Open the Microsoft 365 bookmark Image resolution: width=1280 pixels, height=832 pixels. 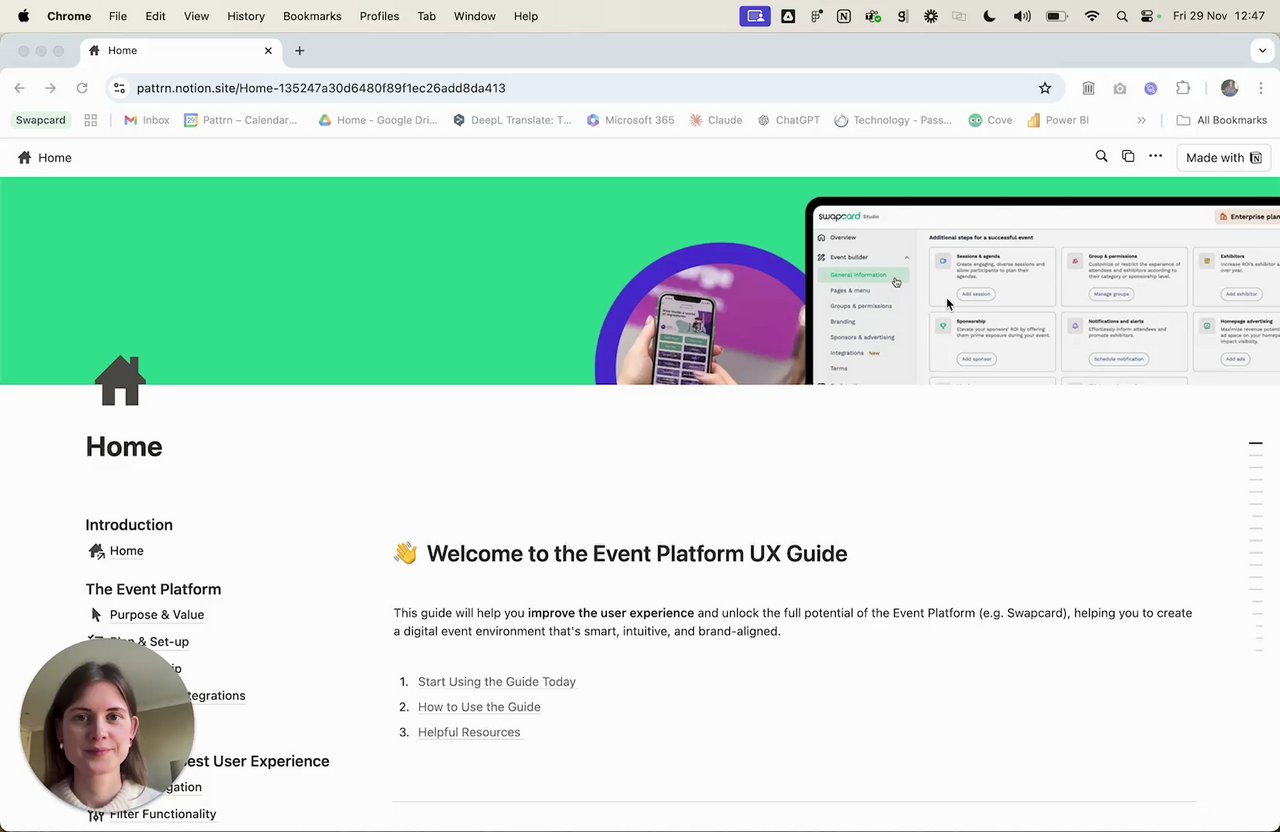[630, 120]
